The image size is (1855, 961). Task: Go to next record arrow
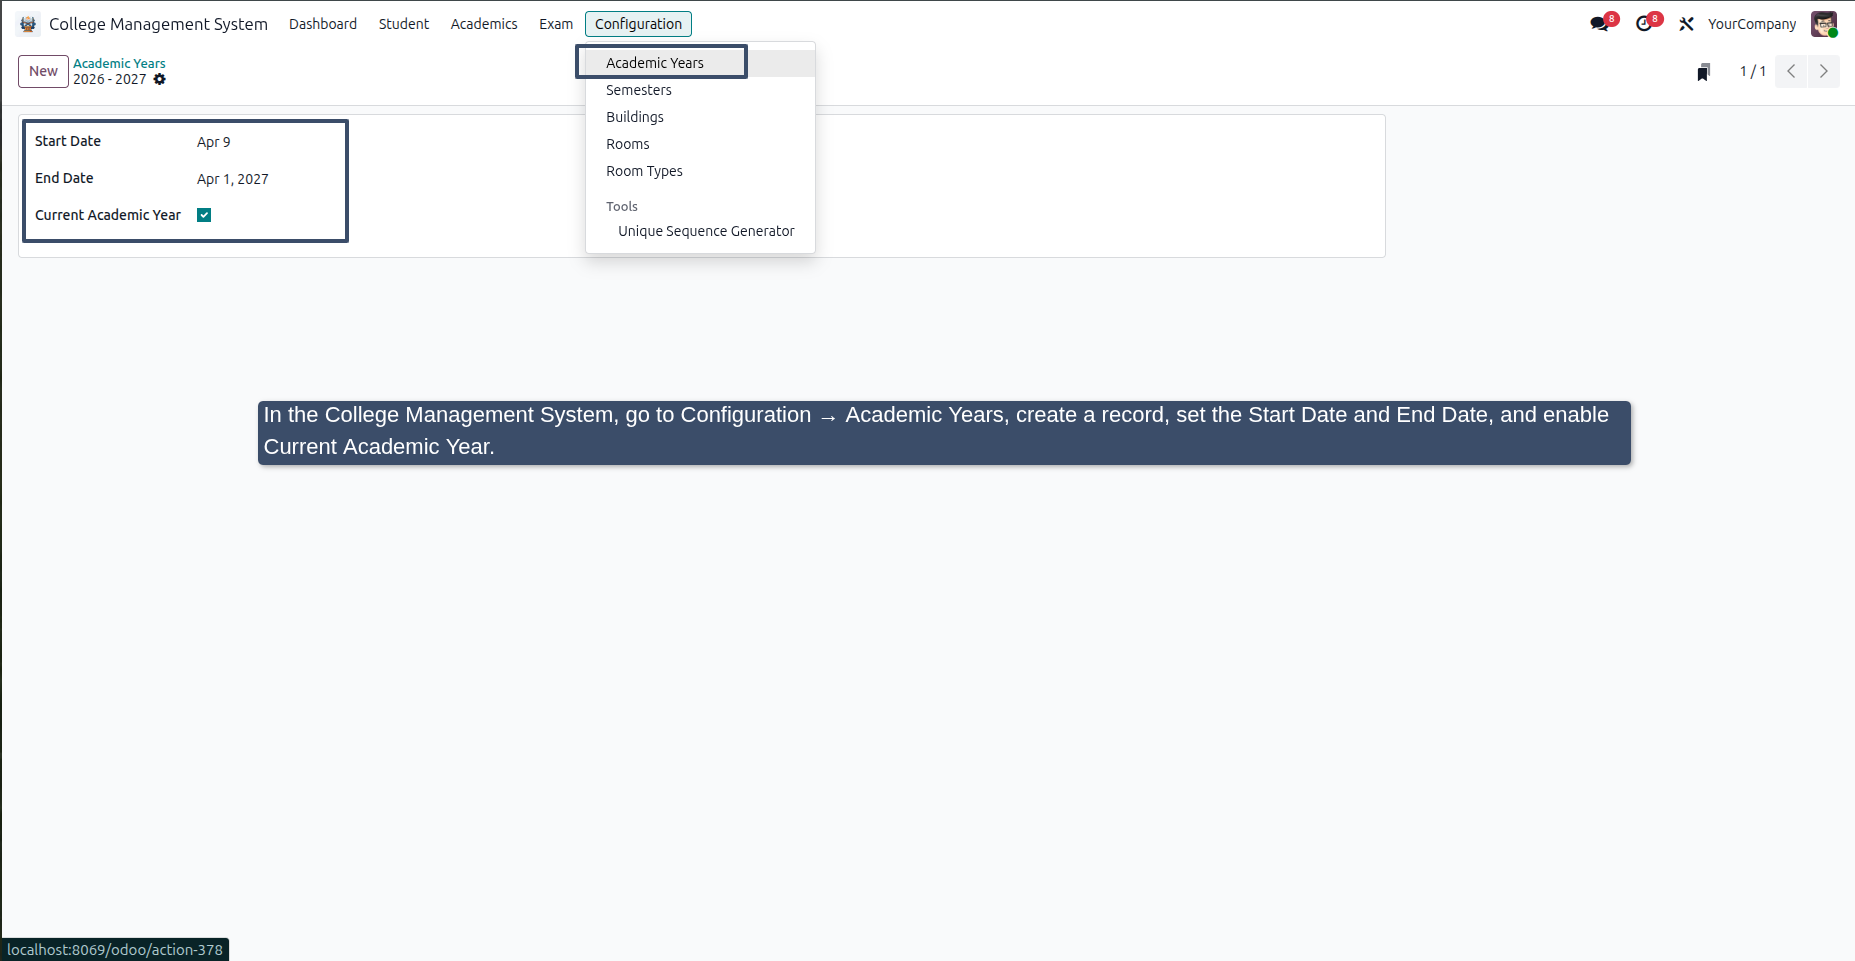[1823, 71]
